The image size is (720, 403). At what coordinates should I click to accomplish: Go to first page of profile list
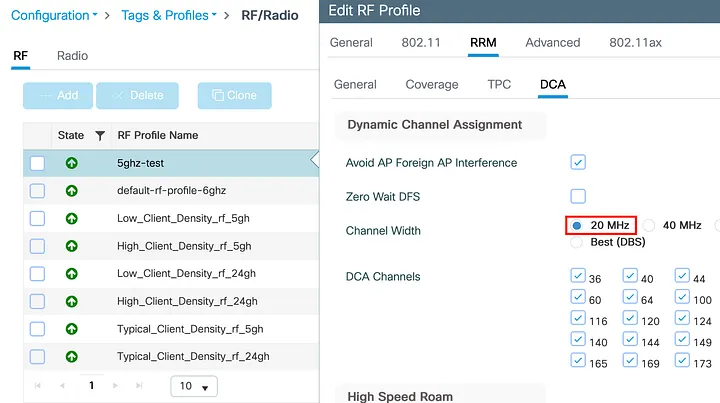39,385
